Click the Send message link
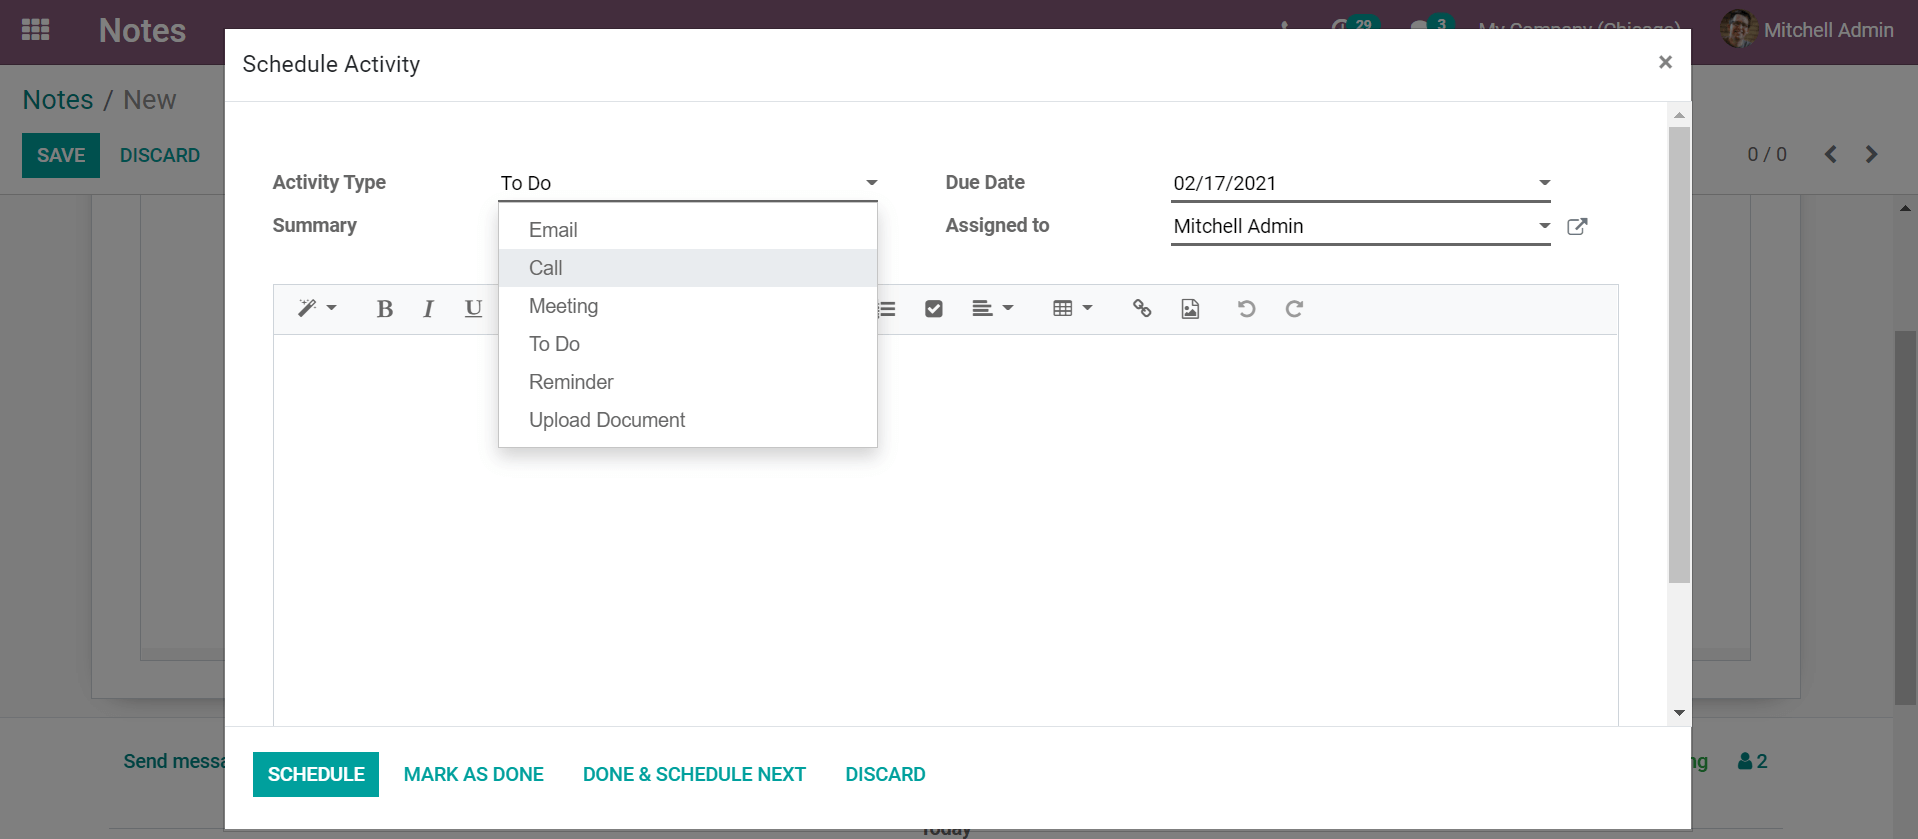Screen dimensions: 1918x839 click(x=174, y=761)
